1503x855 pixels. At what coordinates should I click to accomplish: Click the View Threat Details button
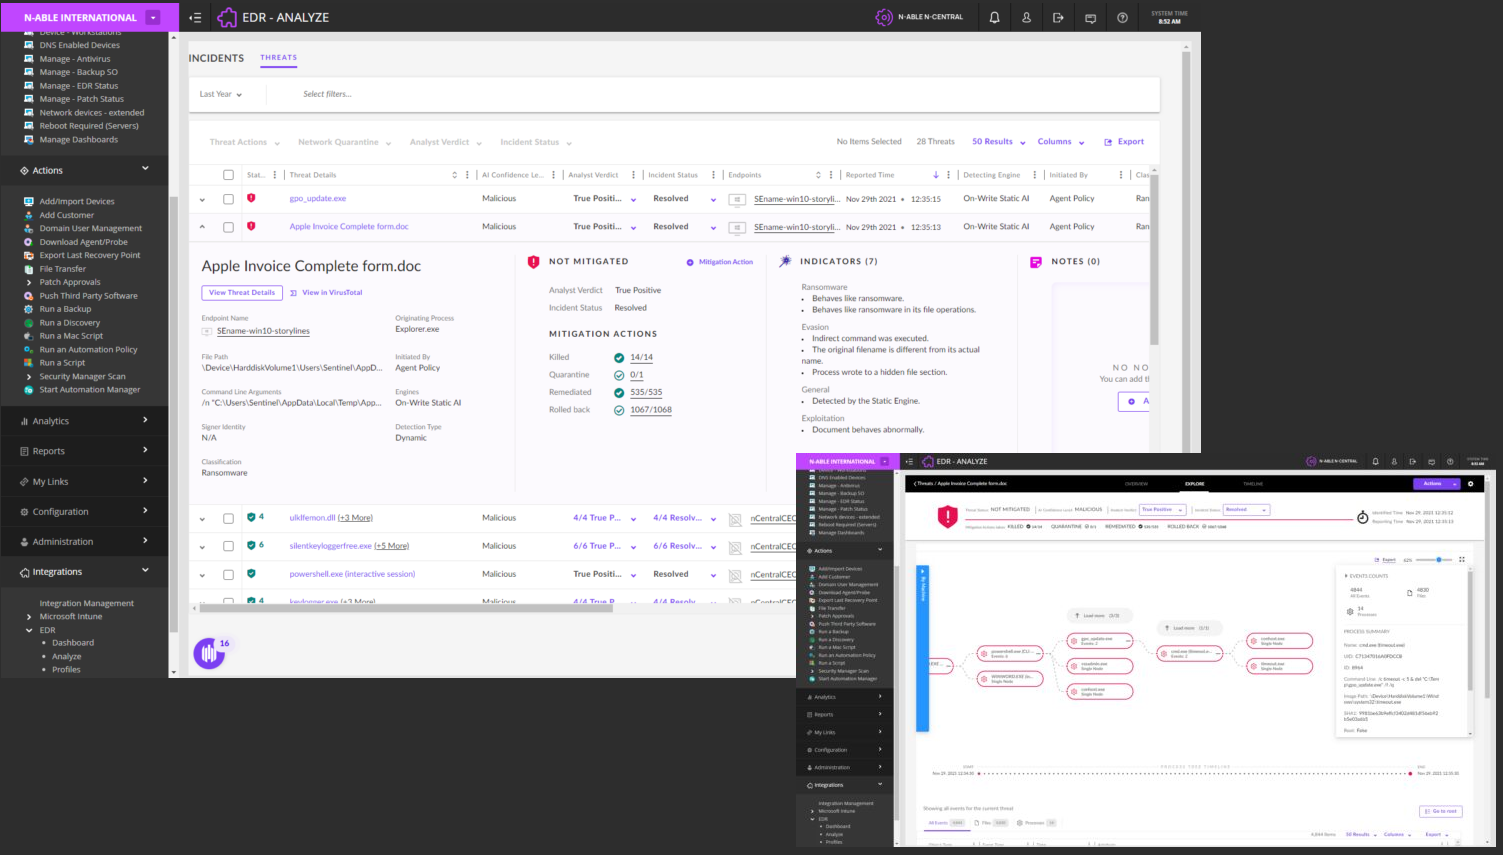242,293
